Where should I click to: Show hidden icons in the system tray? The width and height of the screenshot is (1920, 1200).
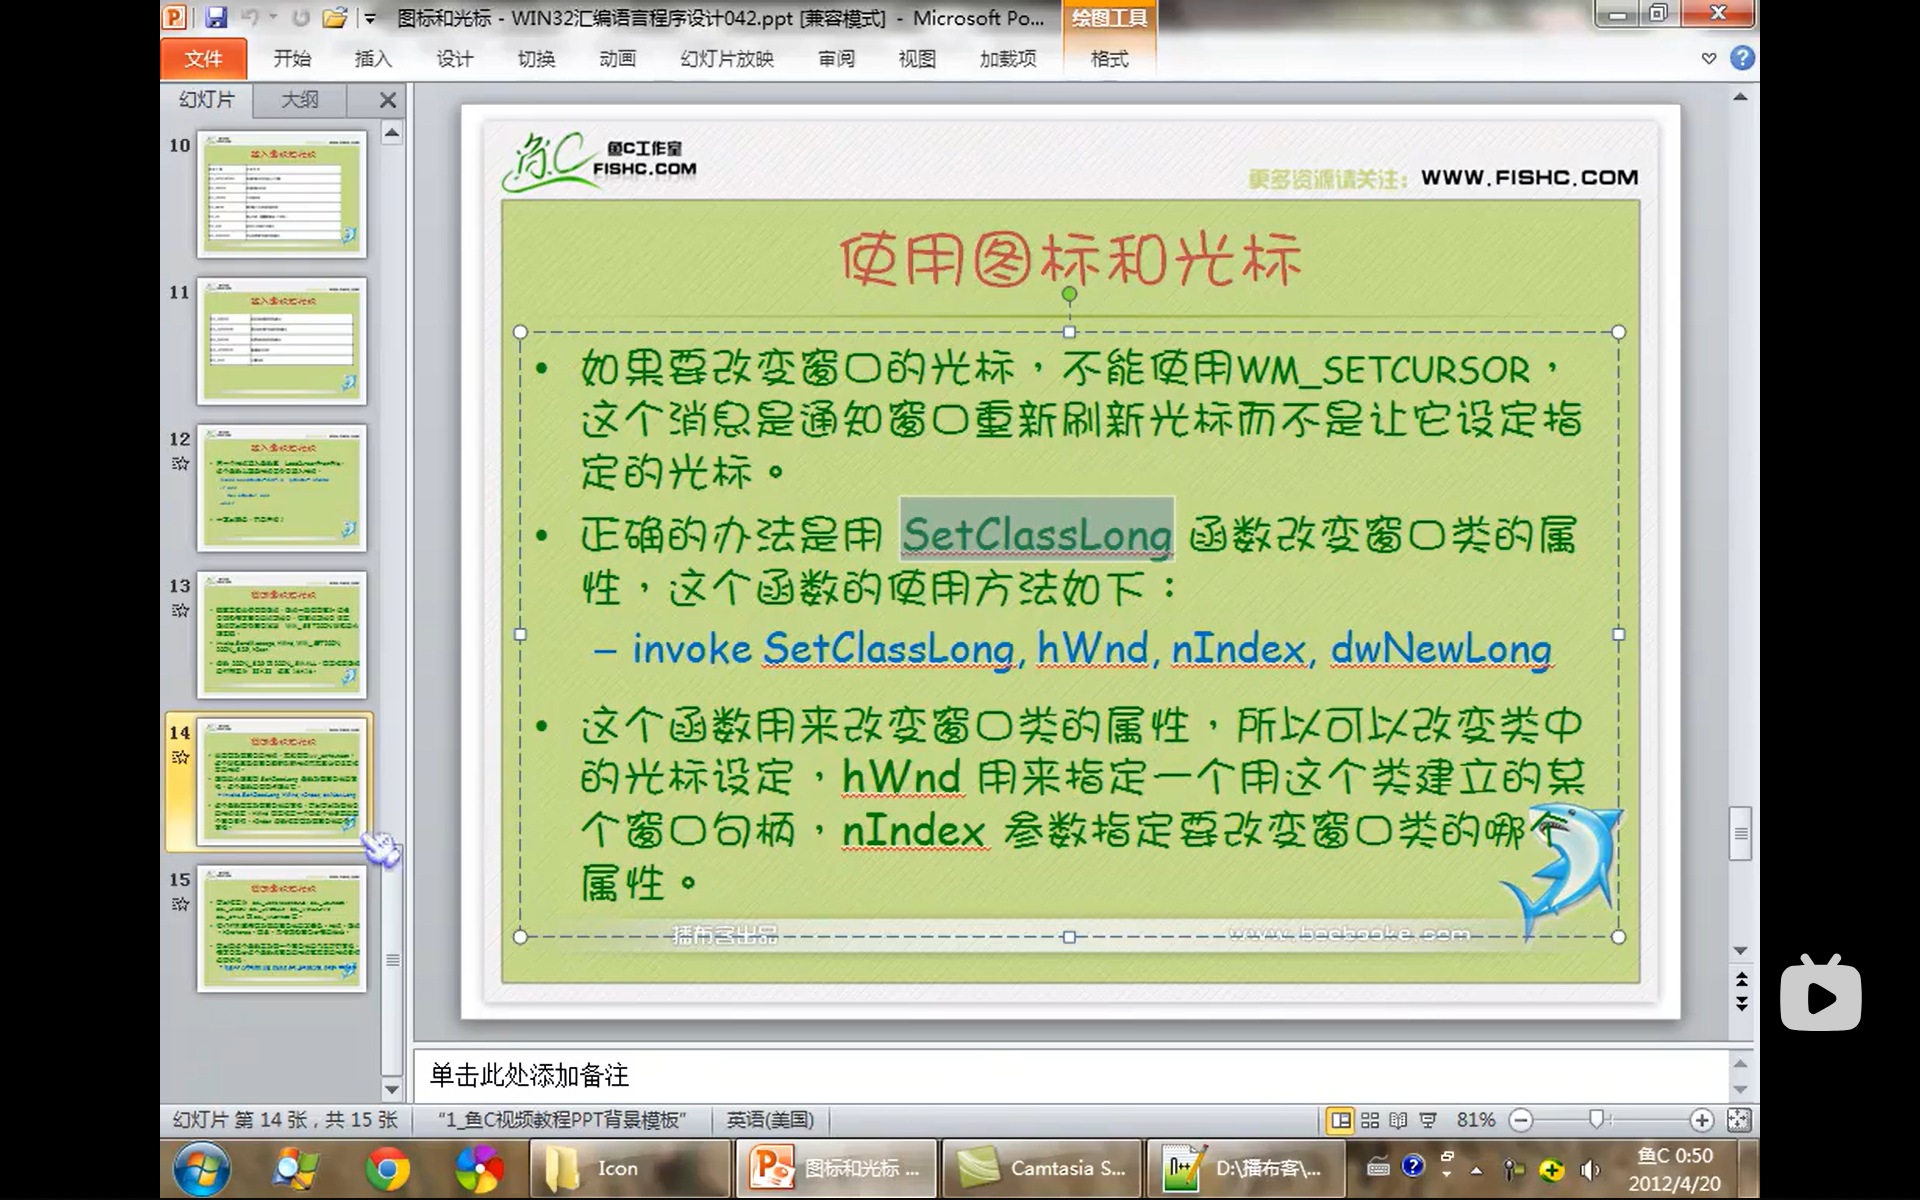[1476, 1169]
